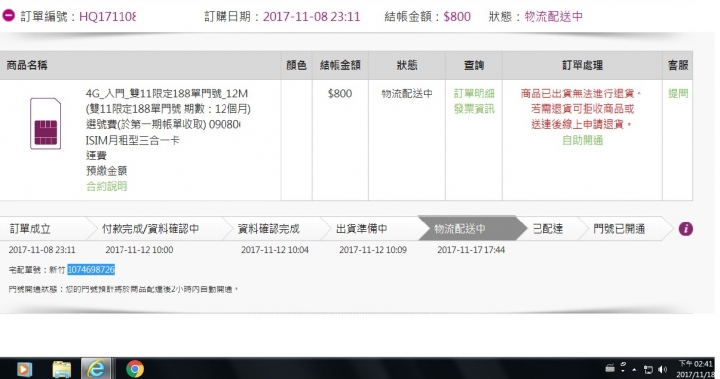720x379 pixels.
Task: Open Google Chrome from the taskbar
Action: (135, 369)
